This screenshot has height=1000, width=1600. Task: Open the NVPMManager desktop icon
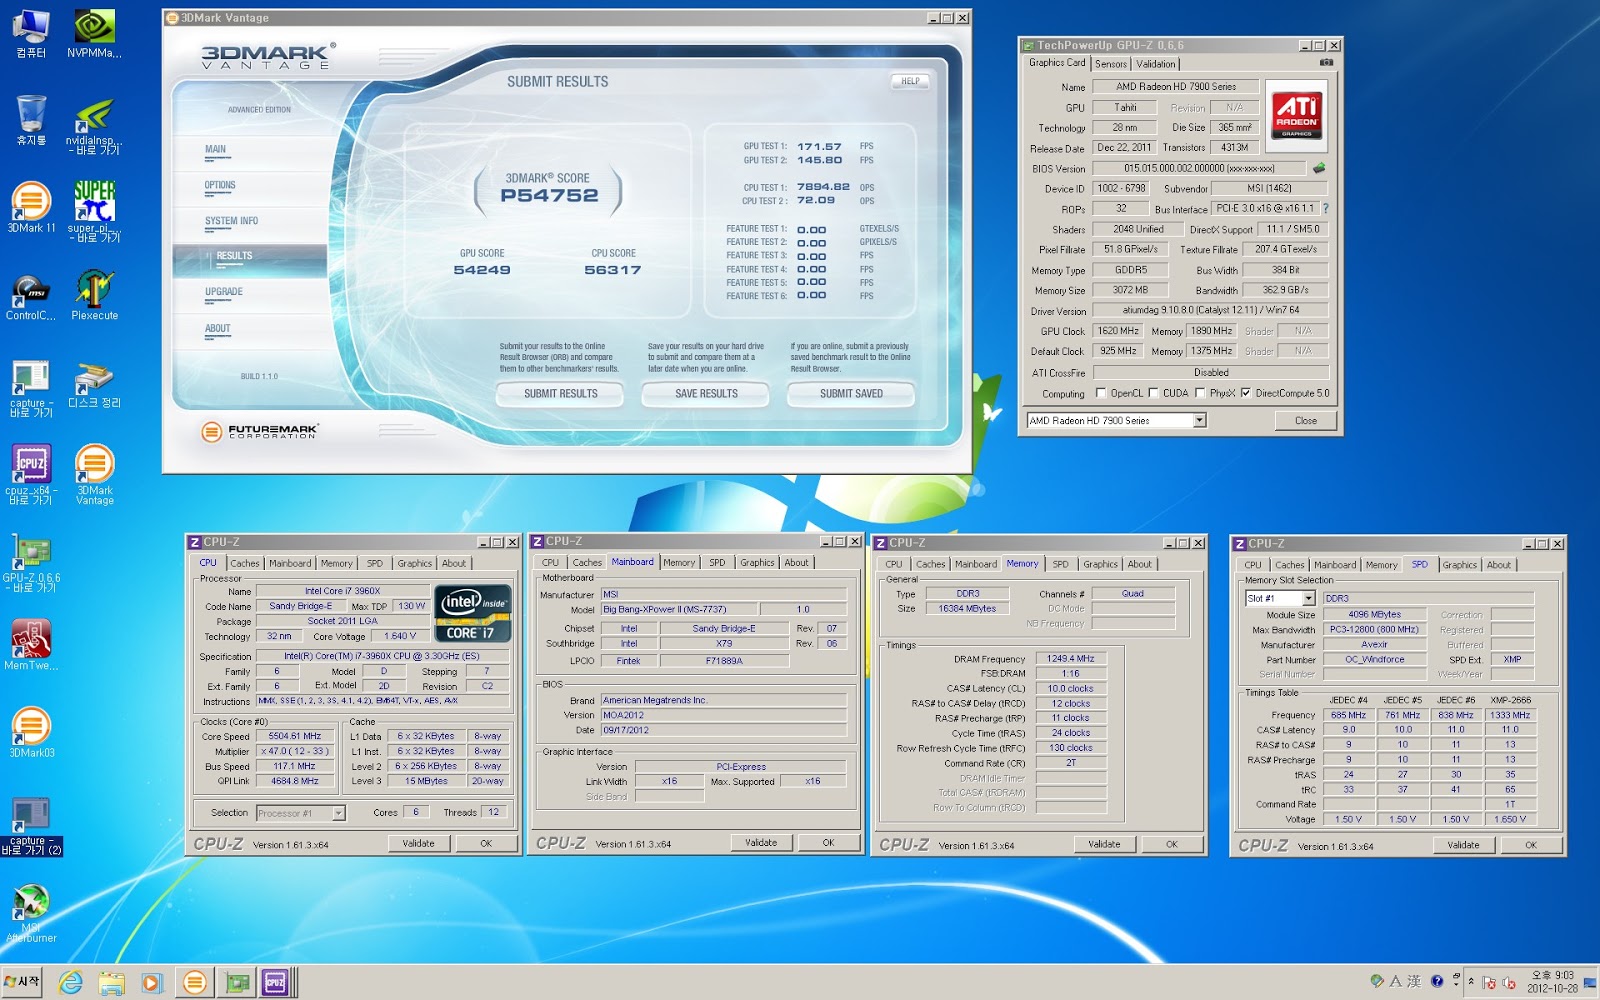pos(95,34)
